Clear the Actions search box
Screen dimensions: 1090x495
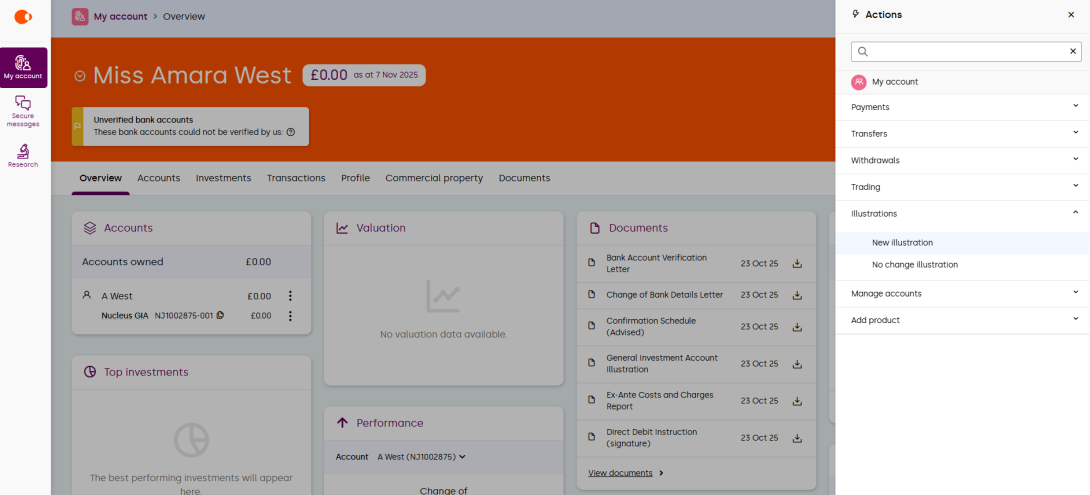(1073, 51)
